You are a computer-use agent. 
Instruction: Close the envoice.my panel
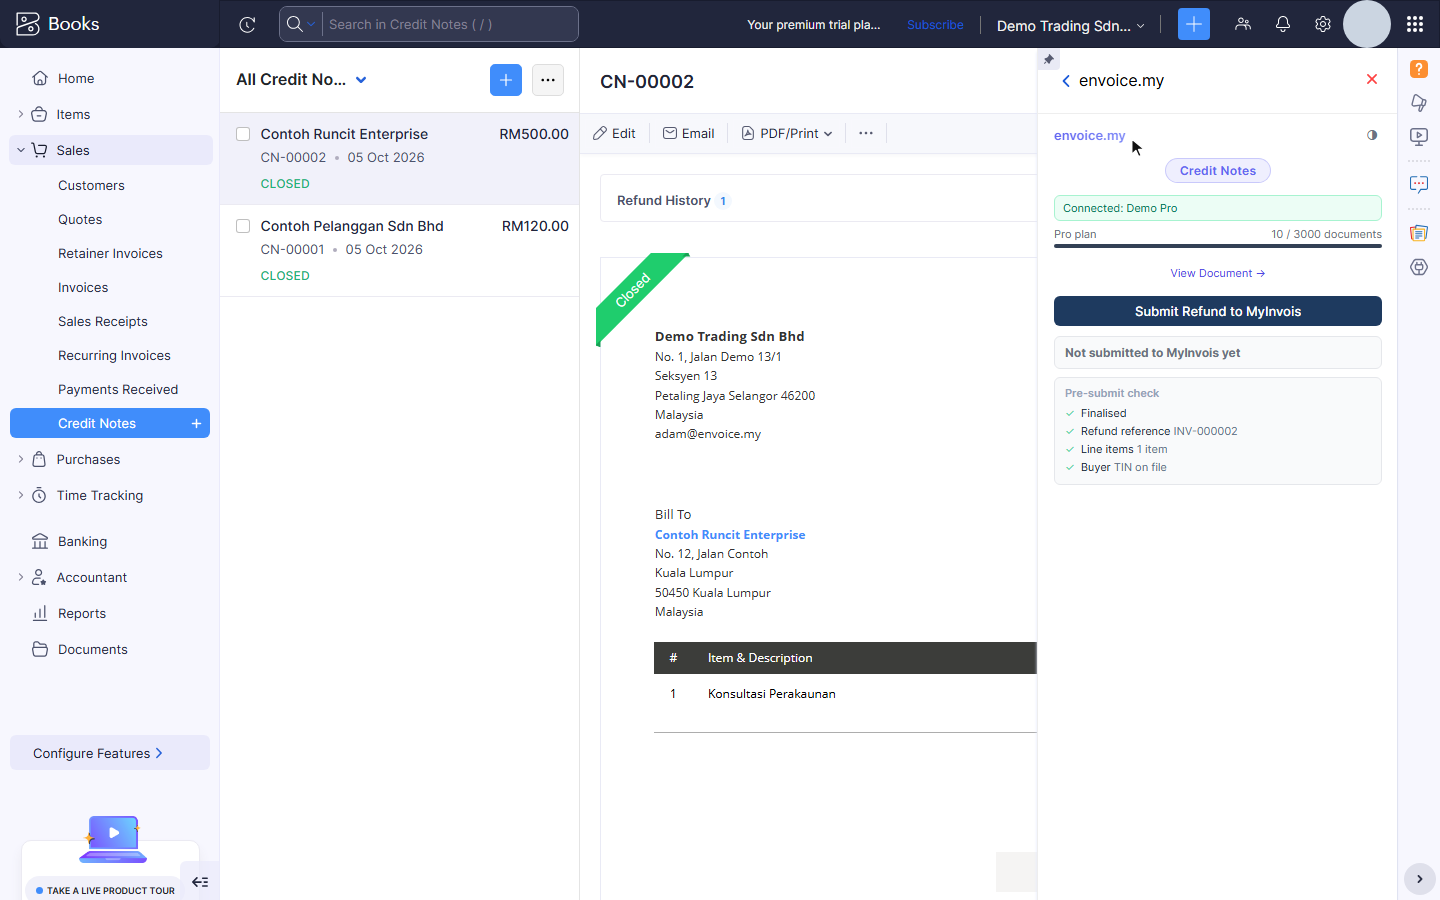pos(1372,79)
